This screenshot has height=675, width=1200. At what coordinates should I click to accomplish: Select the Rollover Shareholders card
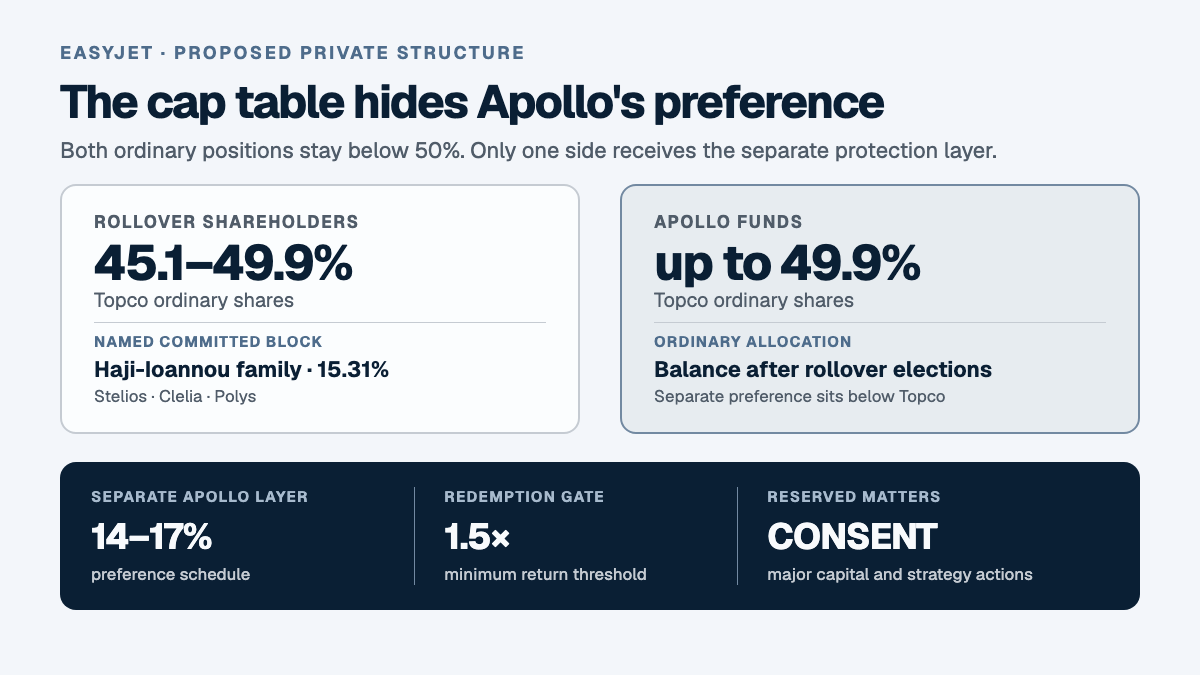320,309
